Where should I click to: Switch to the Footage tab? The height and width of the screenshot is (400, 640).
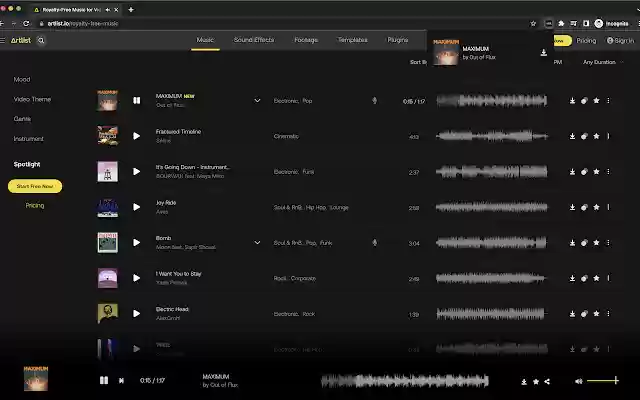tap(306, 40)
